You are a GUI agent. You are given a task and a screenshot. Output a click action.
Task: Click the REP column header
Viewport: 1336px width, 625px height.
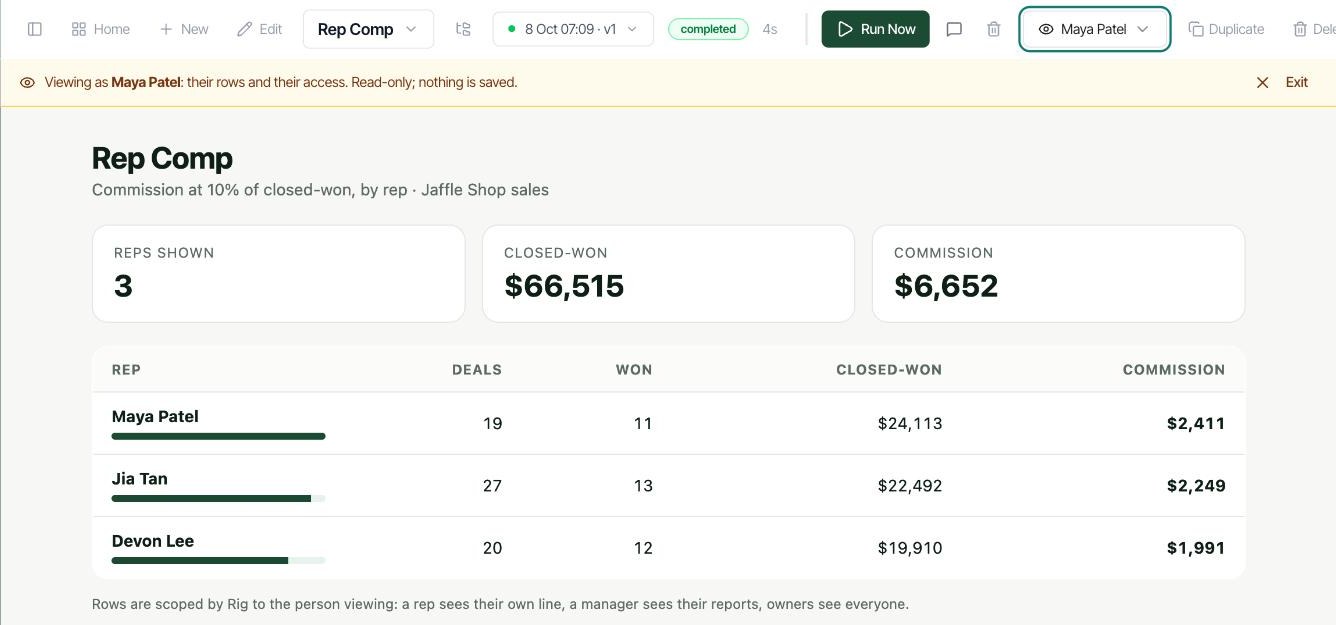pyautogui.click(x=126, y=370)
